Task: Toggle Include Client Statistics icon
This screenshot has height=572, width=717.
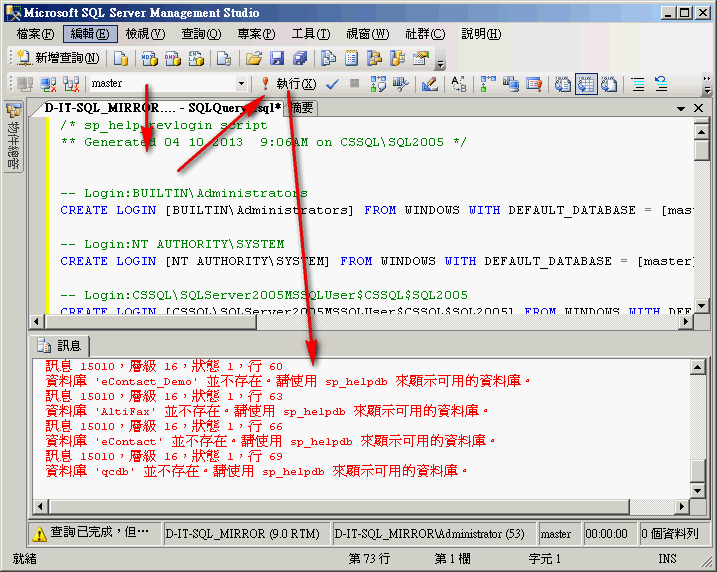Action: (511, 84)
